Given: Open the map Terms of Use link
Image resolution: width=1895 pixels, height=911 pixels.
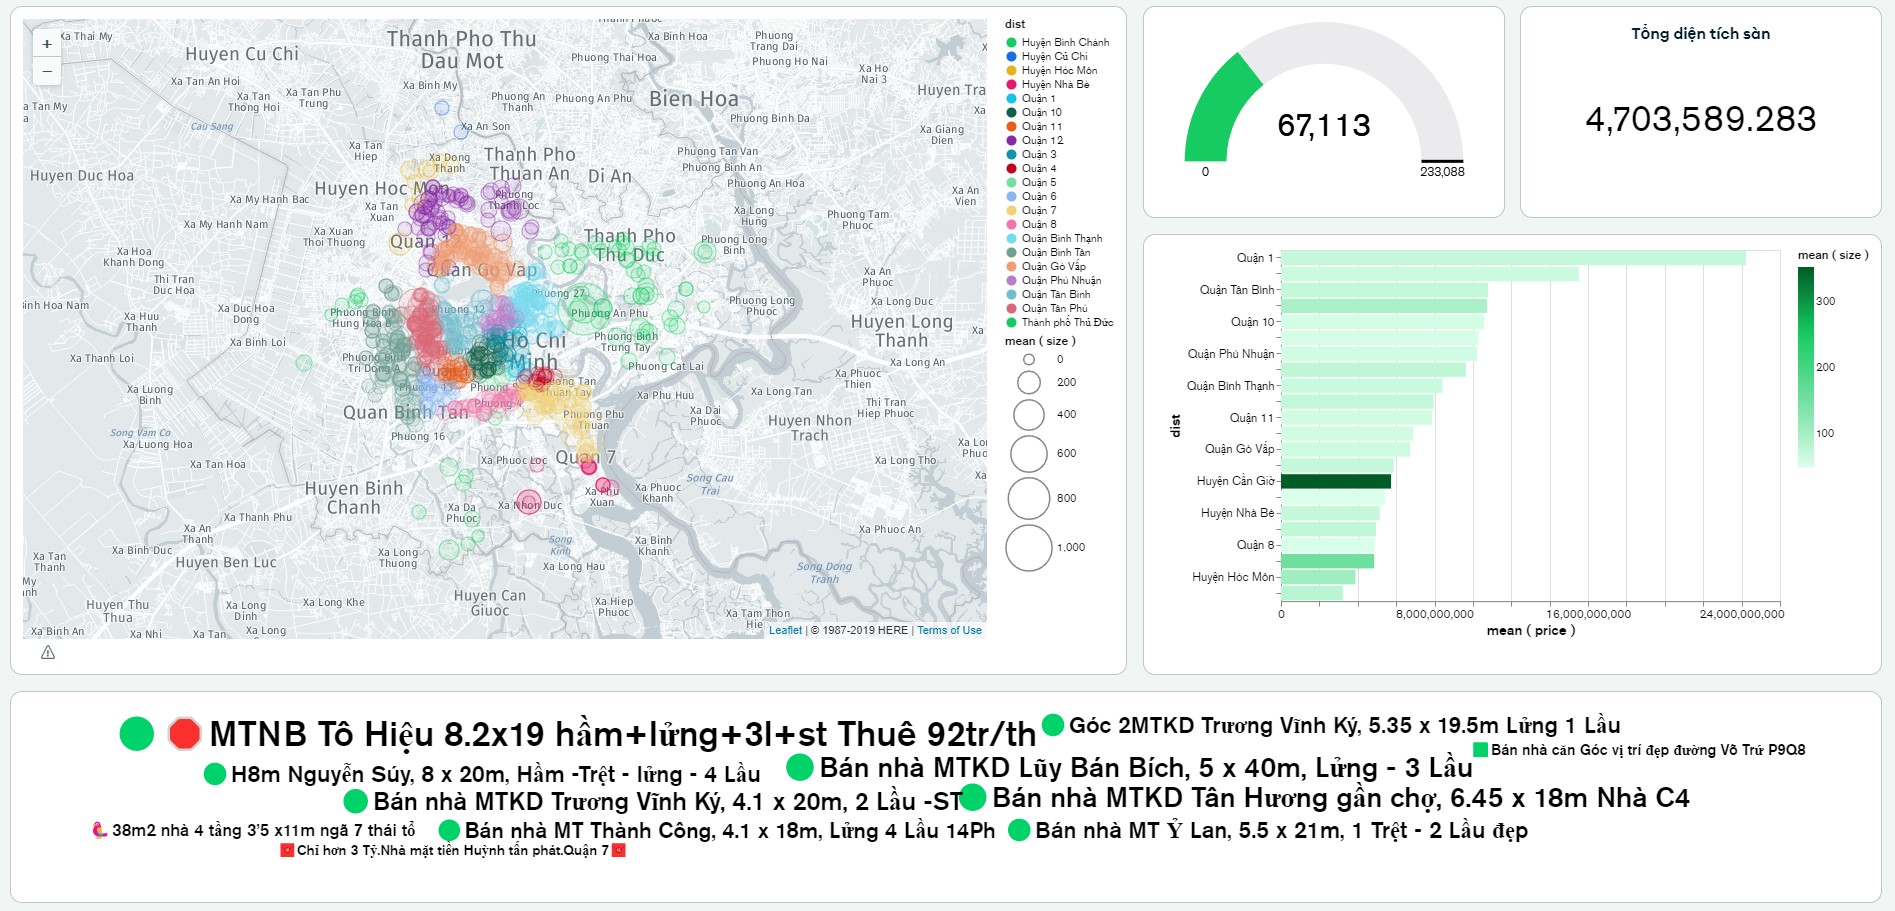Looking at the screenshot, I should pyautogui.click(x=949, y=631).
